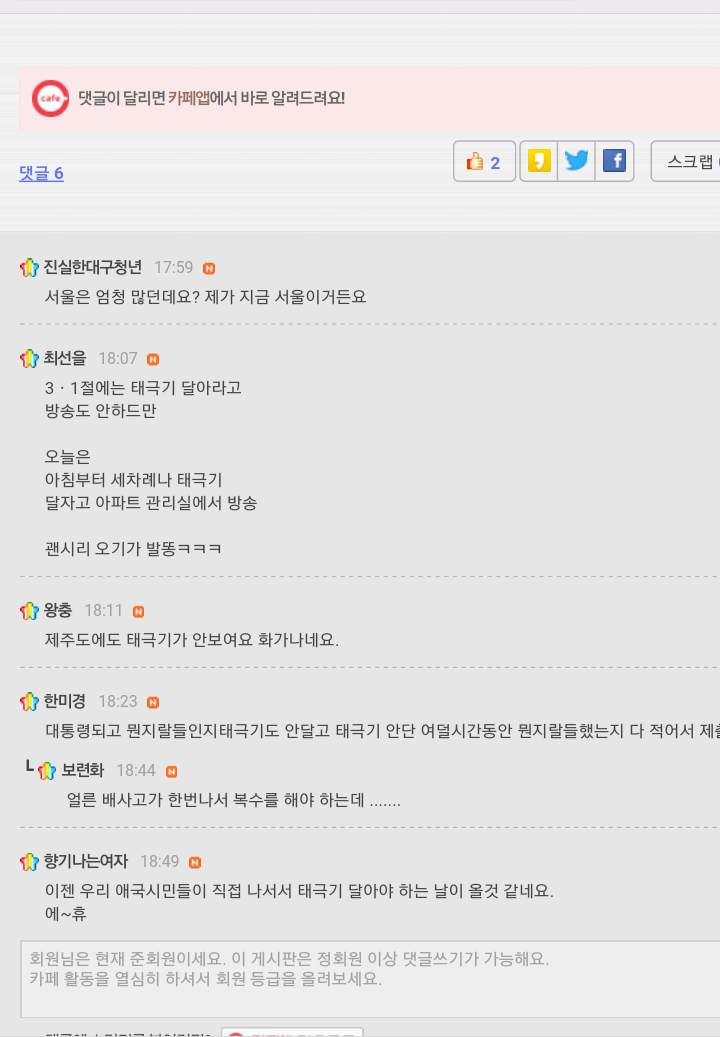720x1037 pixels.
Task: Click level badge icon next to 한미경
Action: [29, 701]
